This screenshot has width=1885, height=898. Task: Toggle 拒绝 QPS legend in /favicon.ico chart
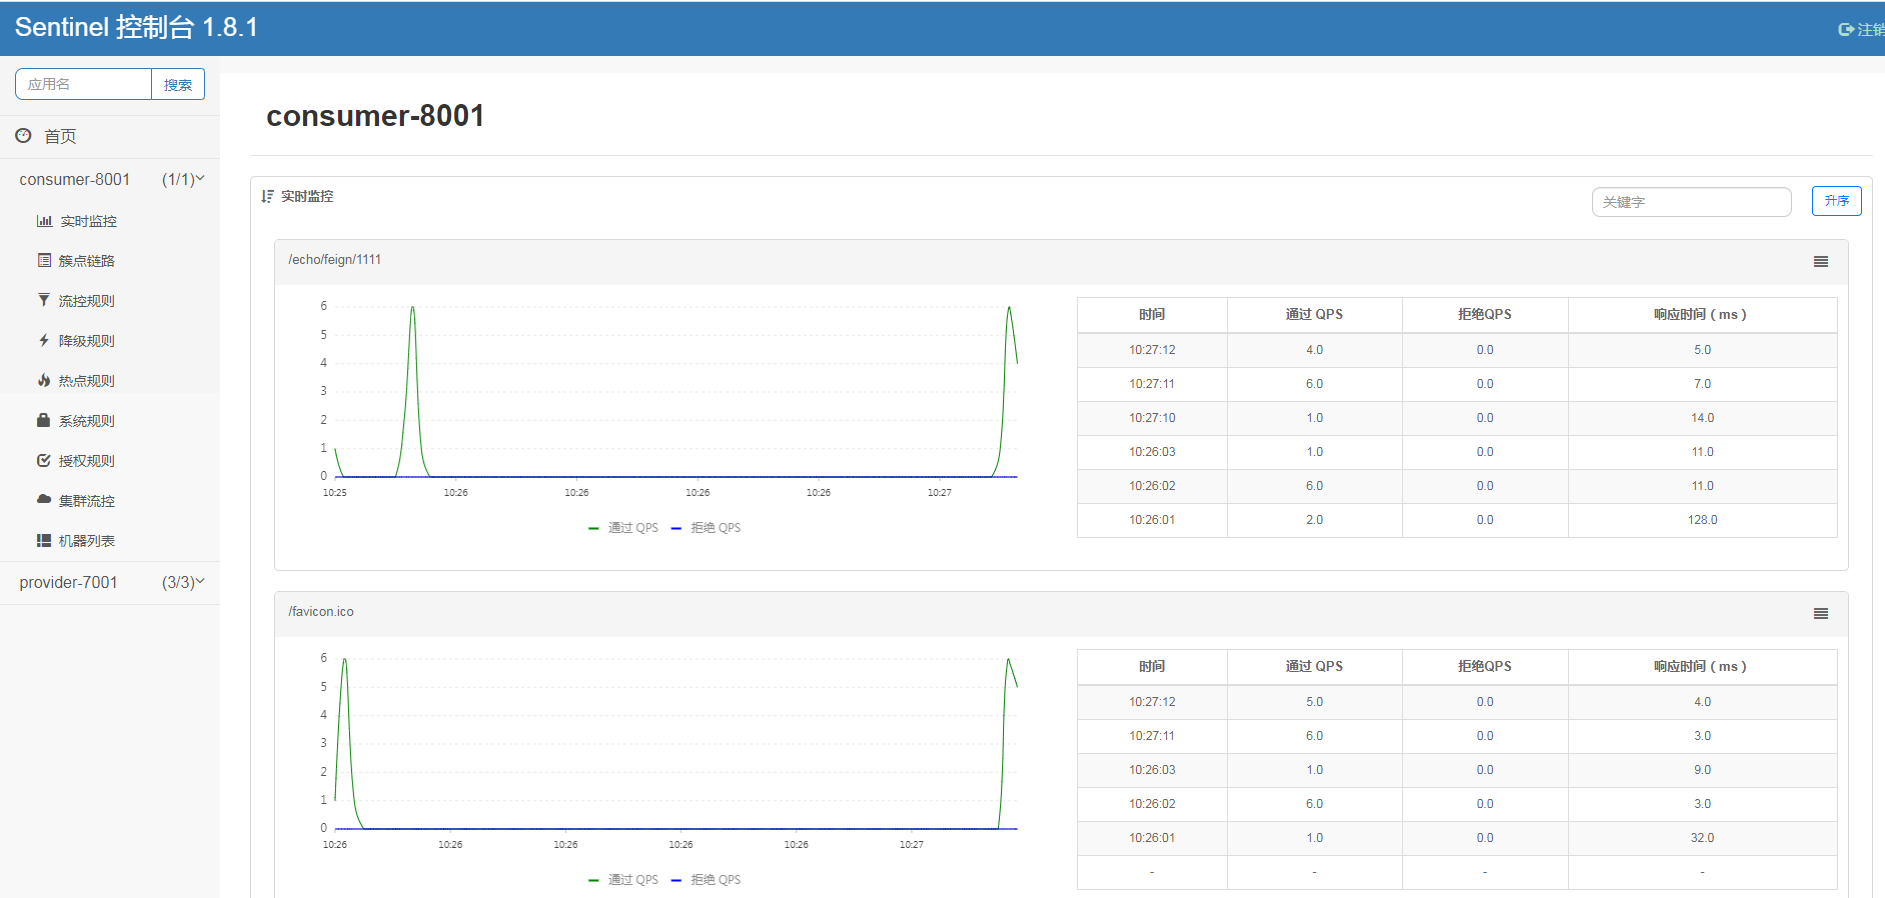click(x=706, y=880)
